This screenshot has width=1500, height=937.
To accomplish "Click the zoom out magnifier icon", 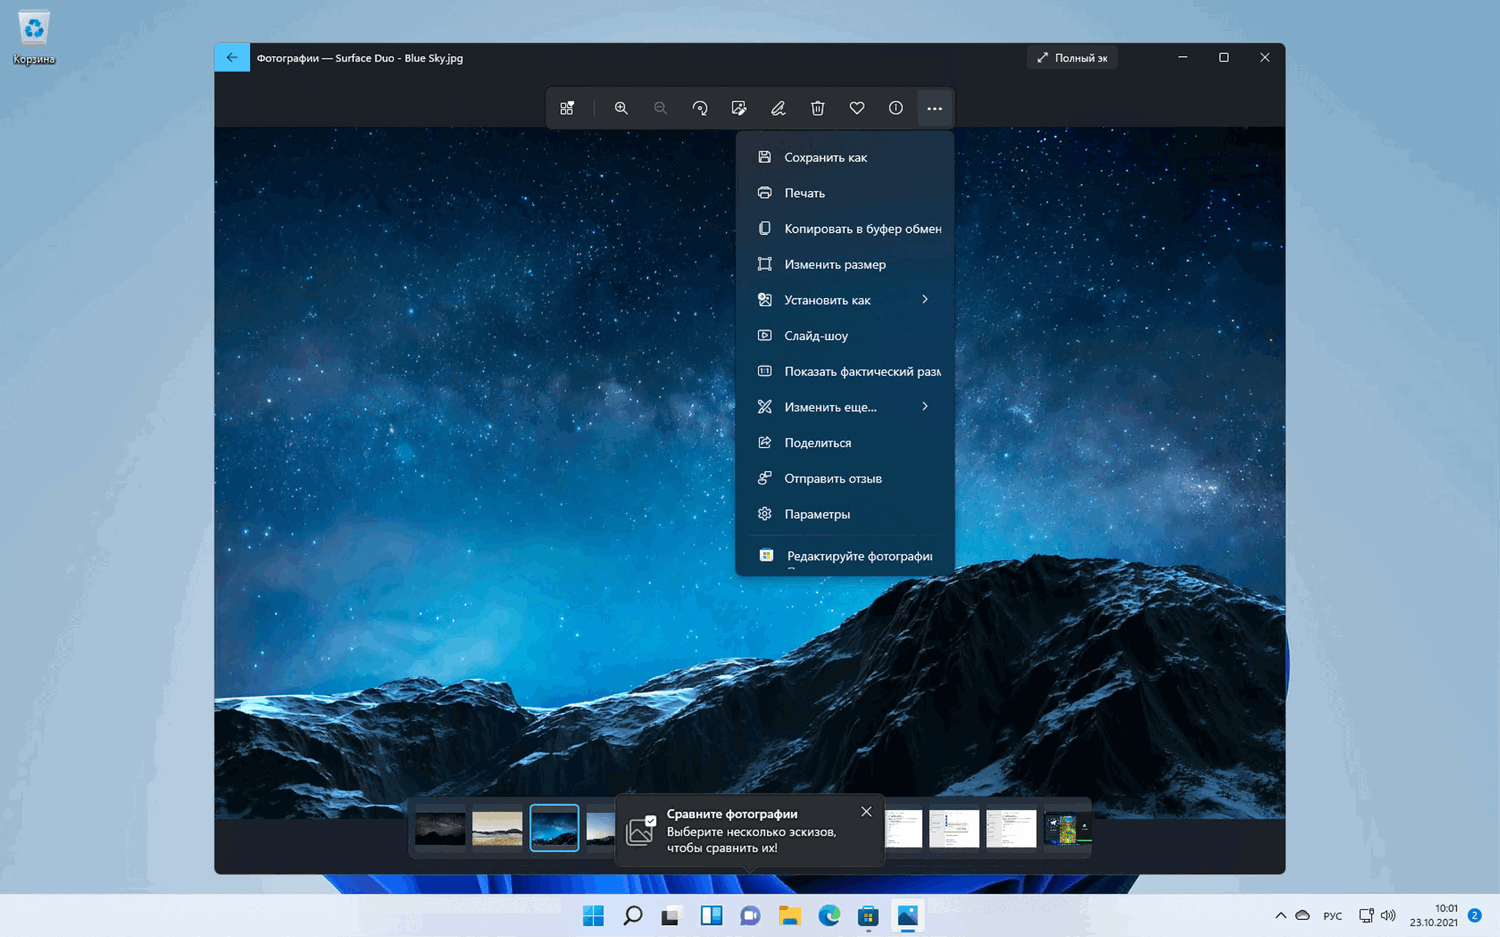I will pos(660,108).
